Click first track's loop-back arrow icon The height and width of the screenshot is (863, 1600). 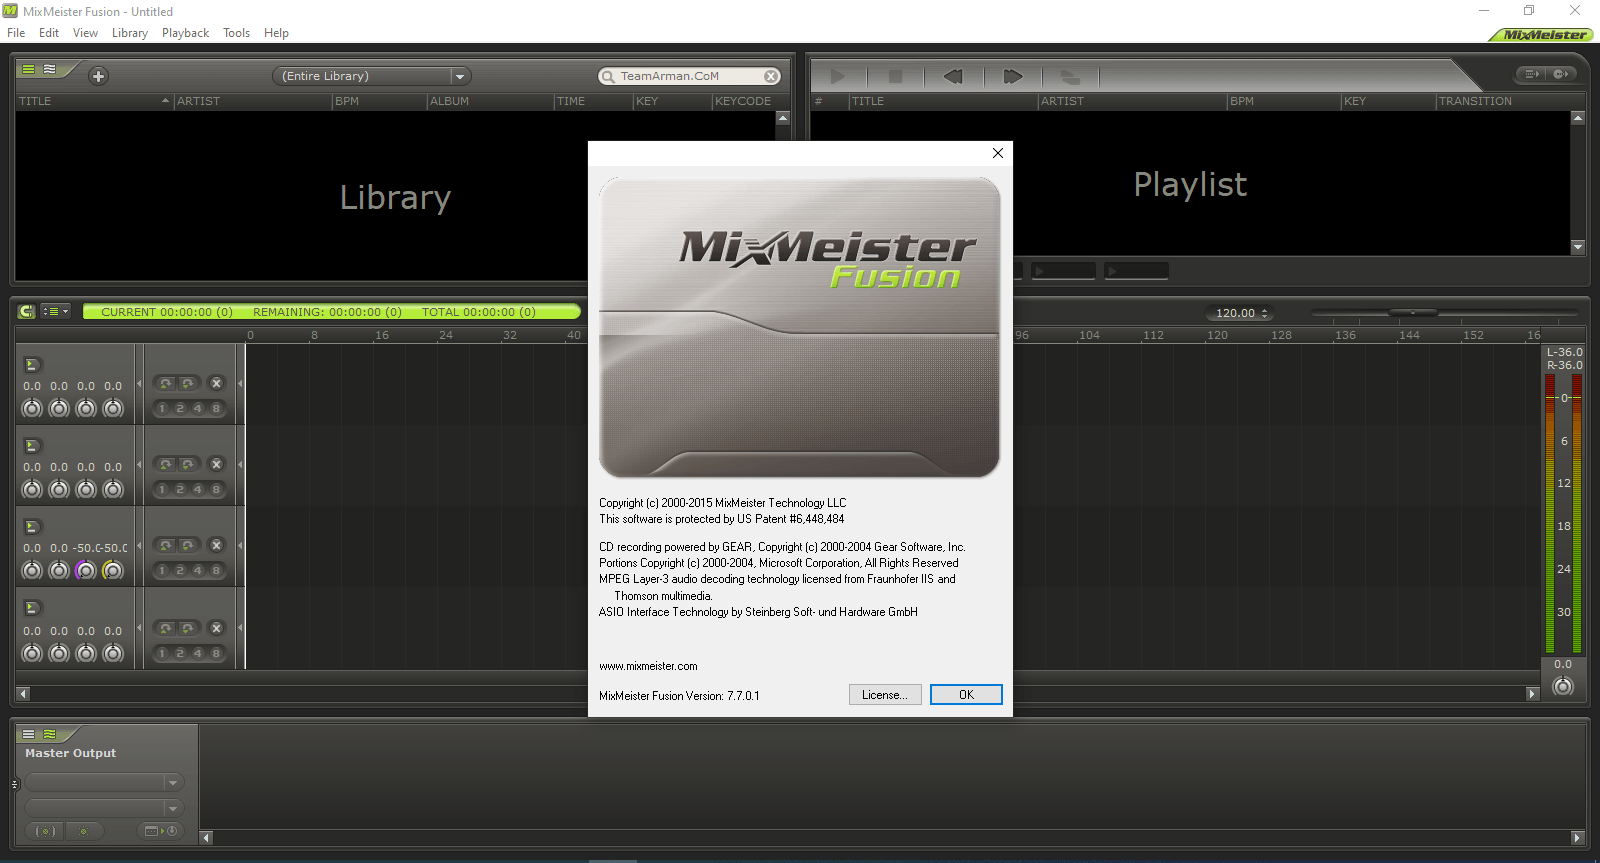tap(166, 383)
